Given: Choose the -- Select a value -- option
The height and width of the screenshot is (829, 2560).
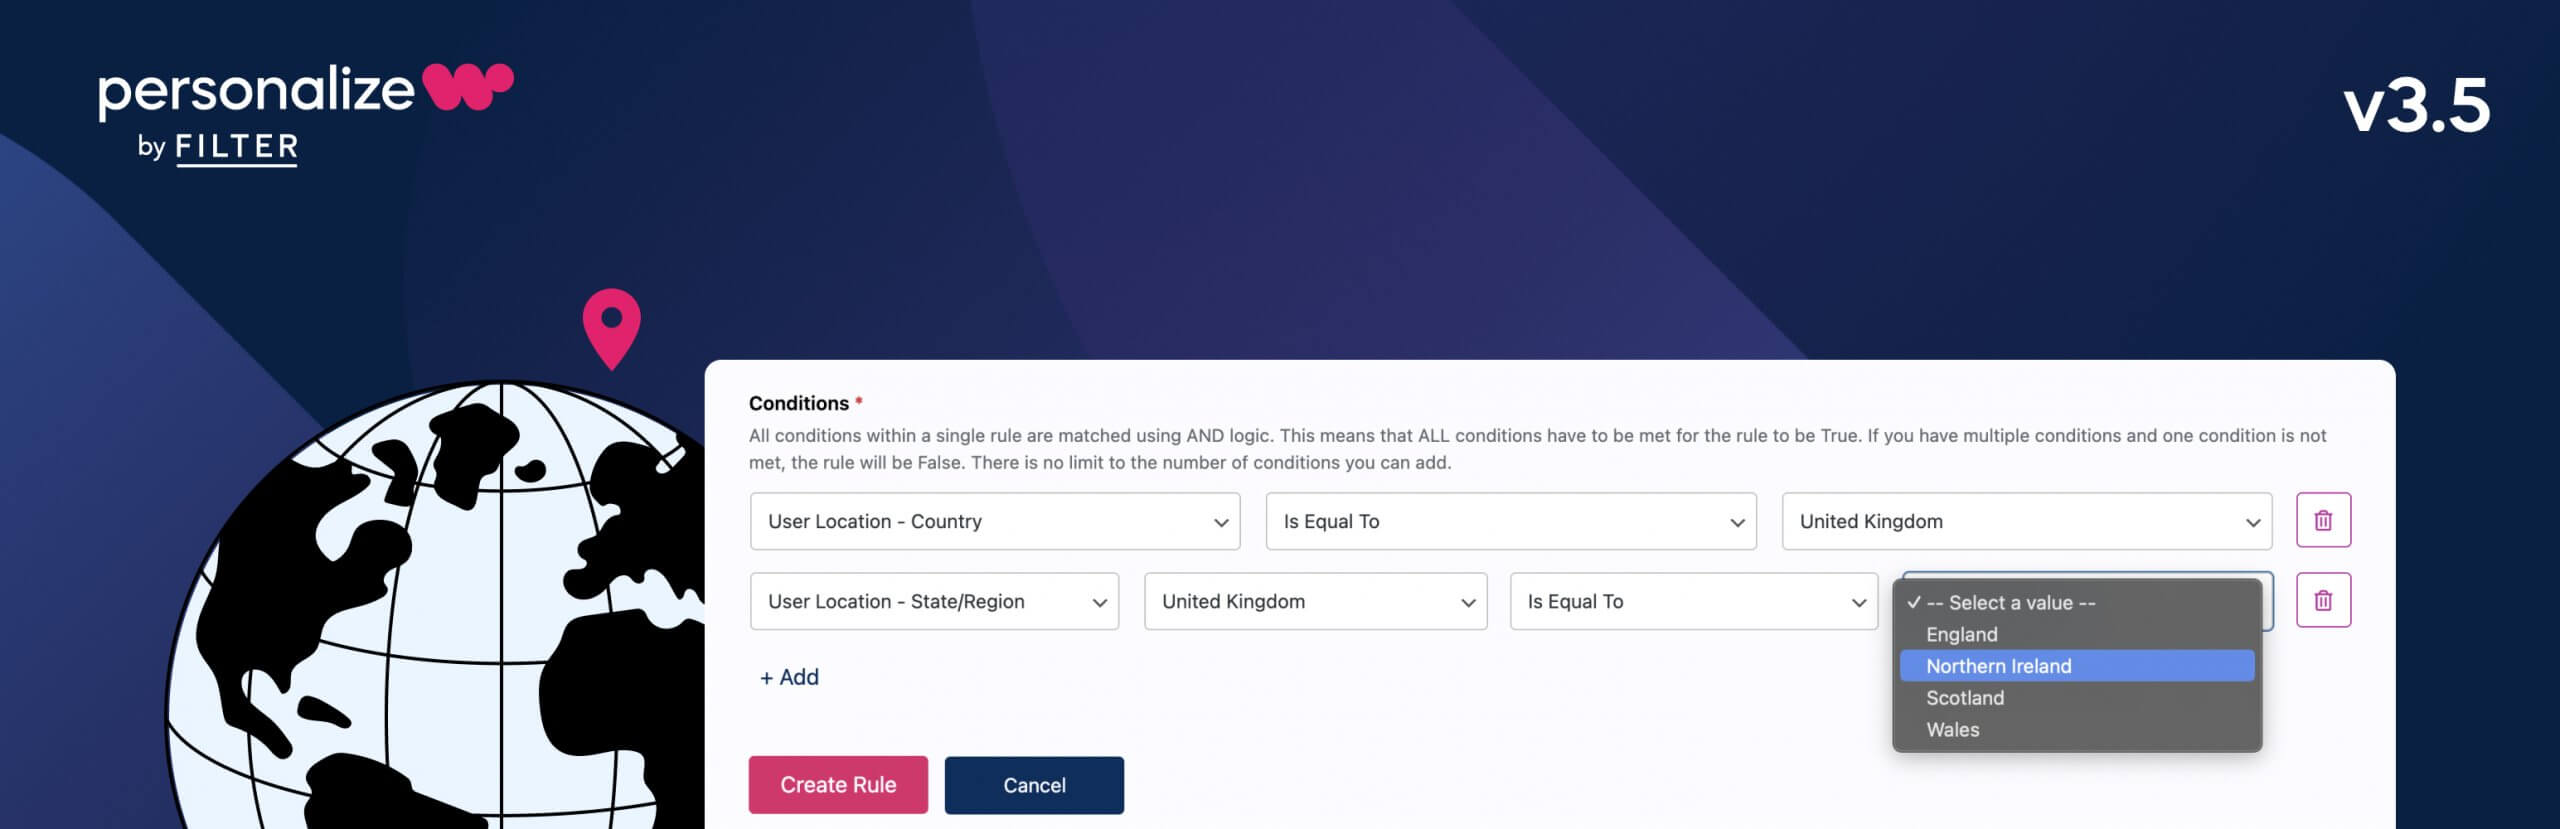Looking at the screenshot, I should click(2005, 603).
